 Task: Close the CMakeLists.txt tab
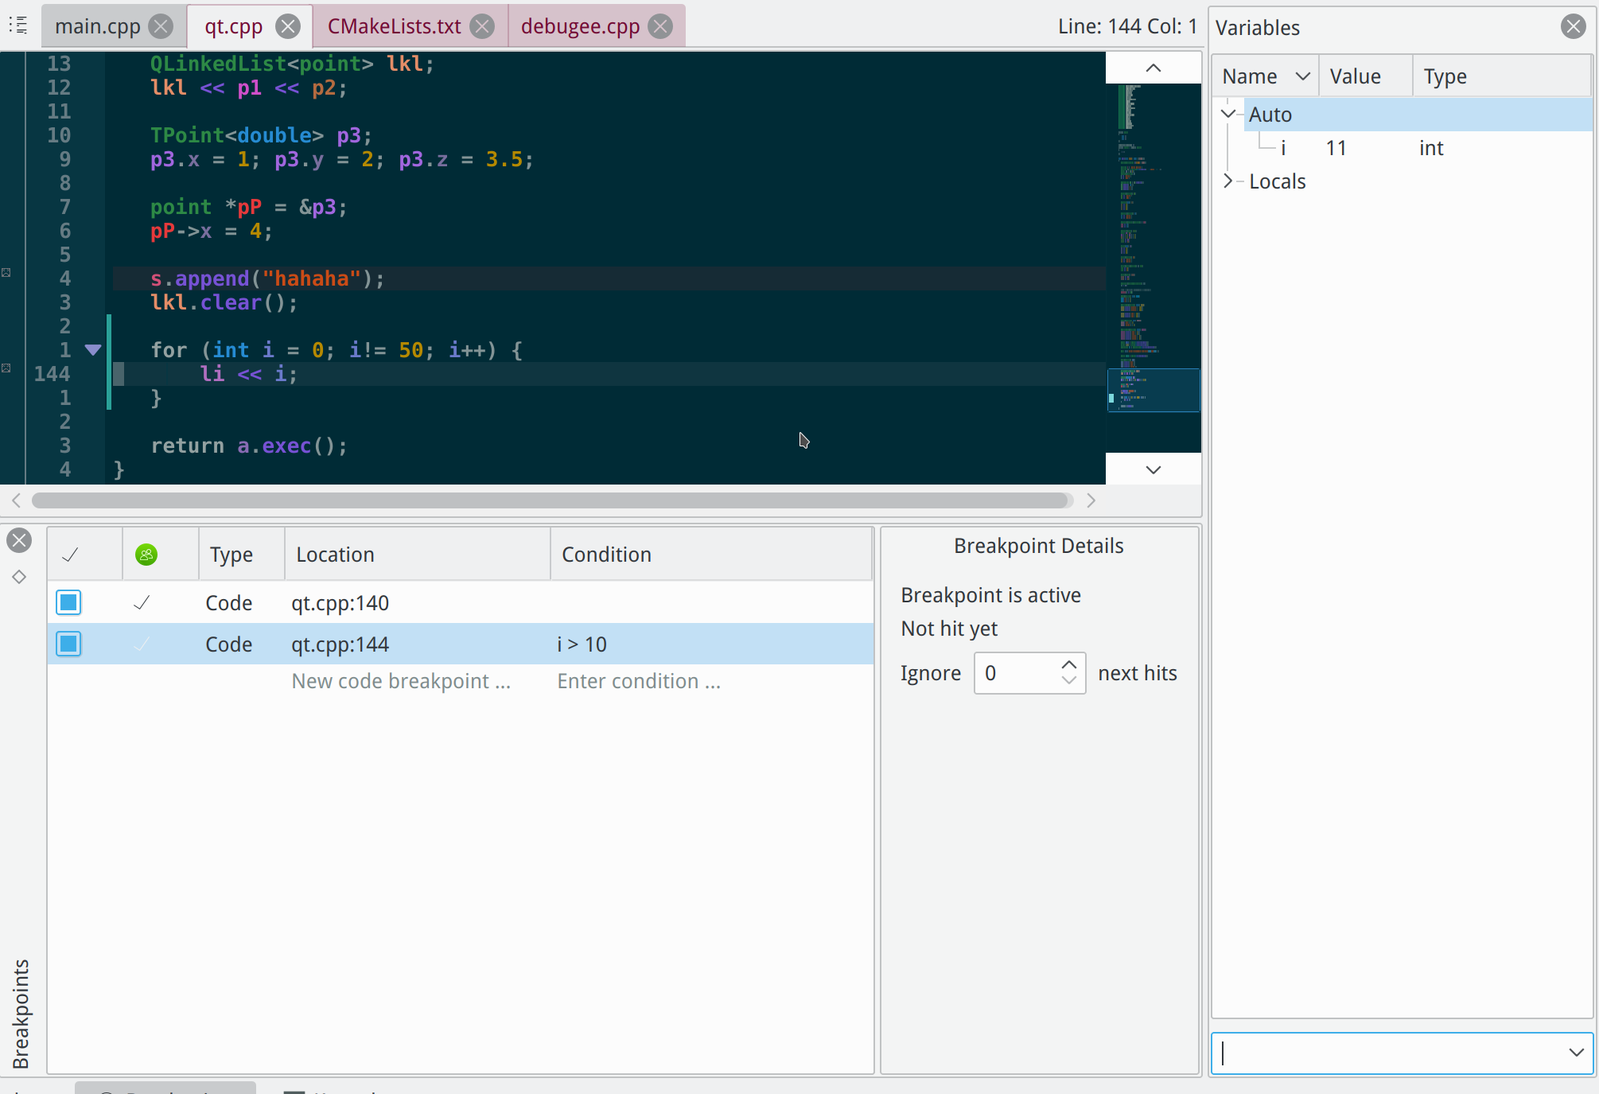coord(482,27)
